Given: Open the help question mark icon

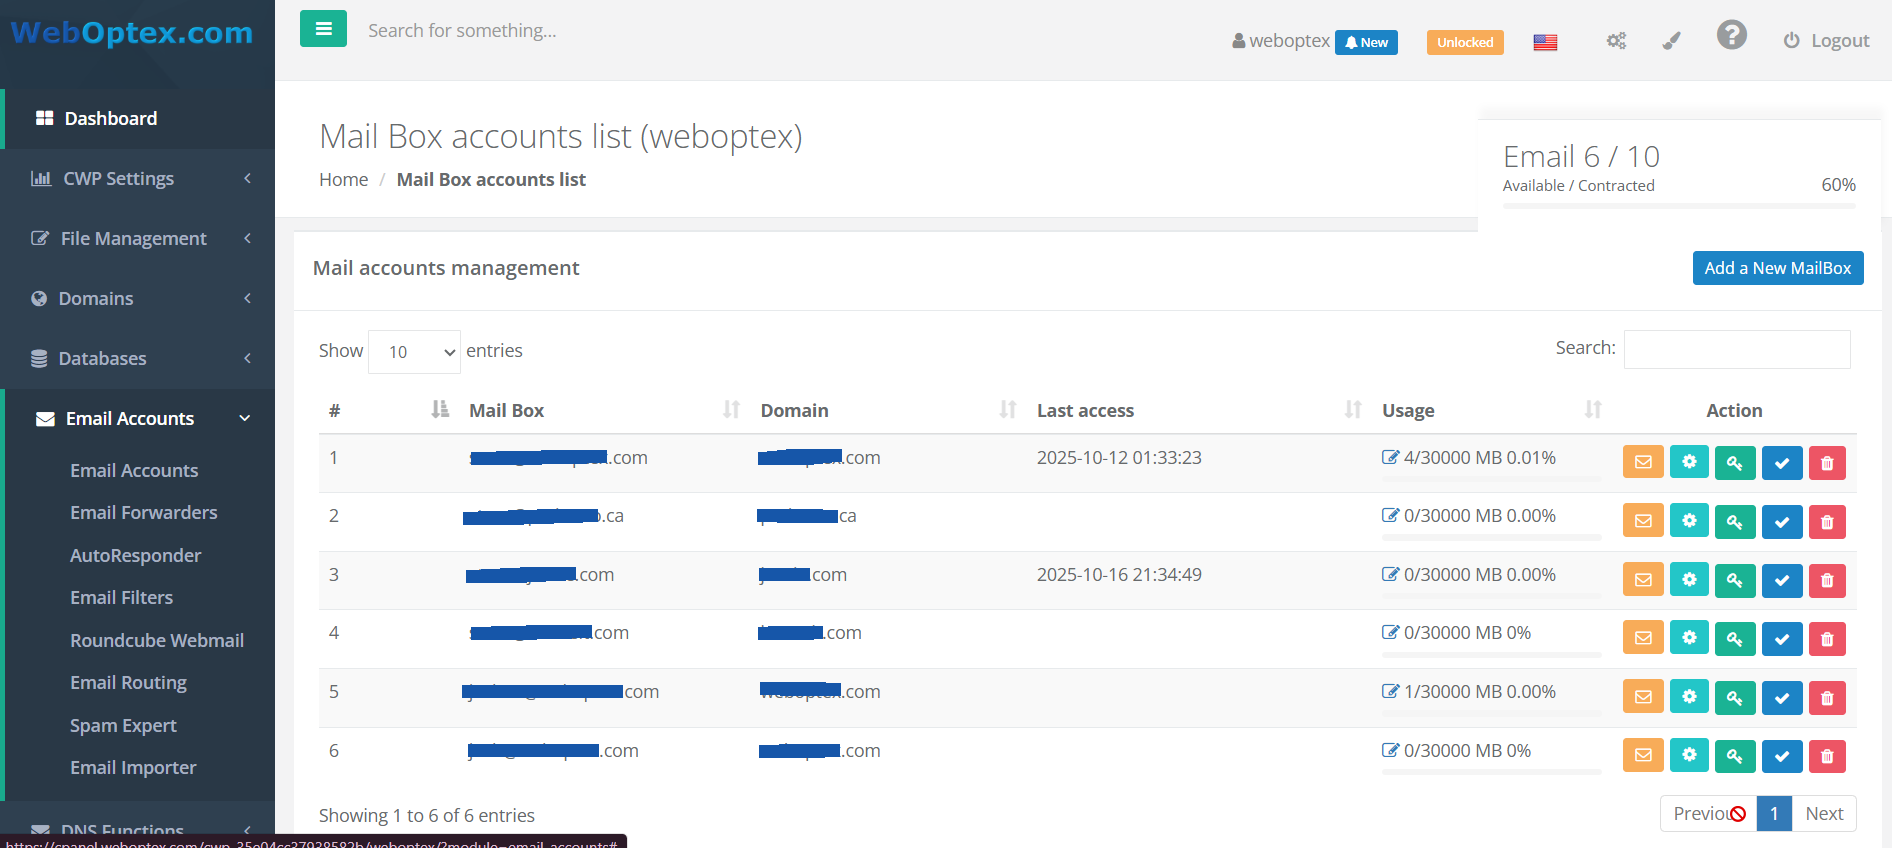Looking at the screenshot, I should pyautogui.click(x=1731, y=36).
